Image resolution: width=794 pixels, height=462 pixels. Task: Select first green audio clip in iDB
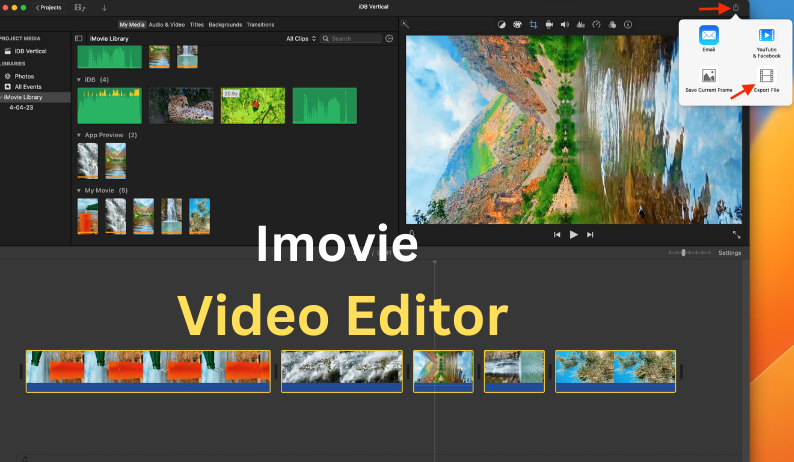[x=109, y=105]
